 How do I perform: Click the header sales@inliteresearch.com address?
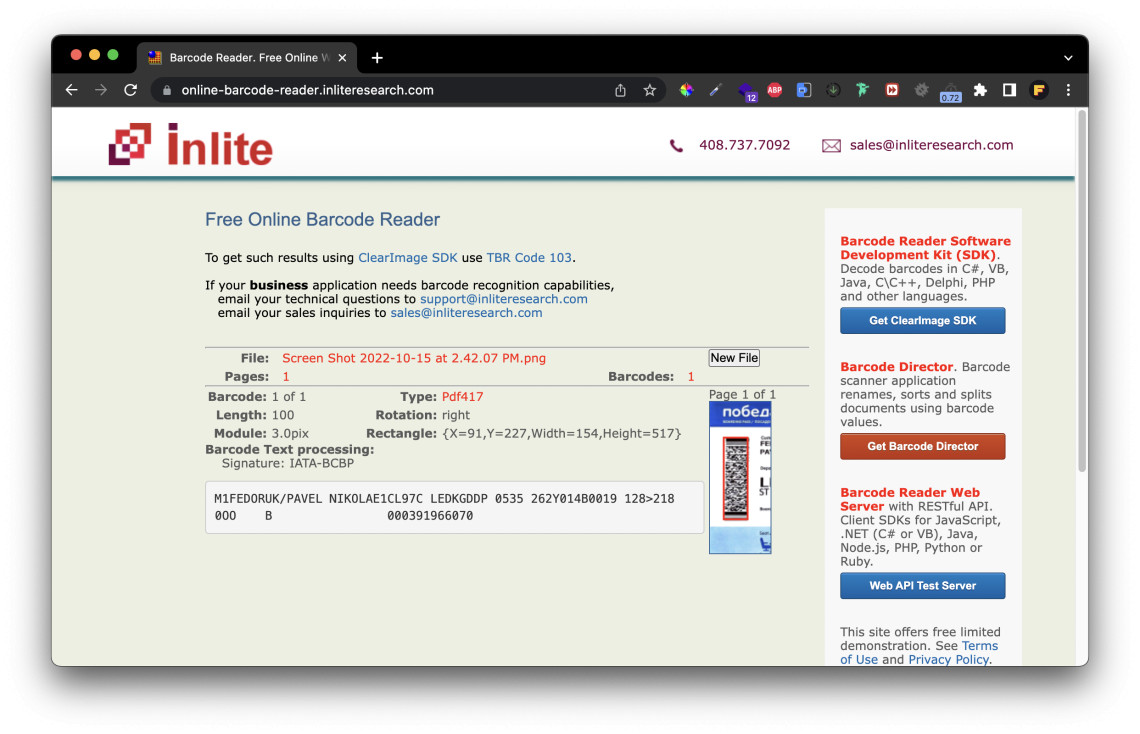coord(931,145)
